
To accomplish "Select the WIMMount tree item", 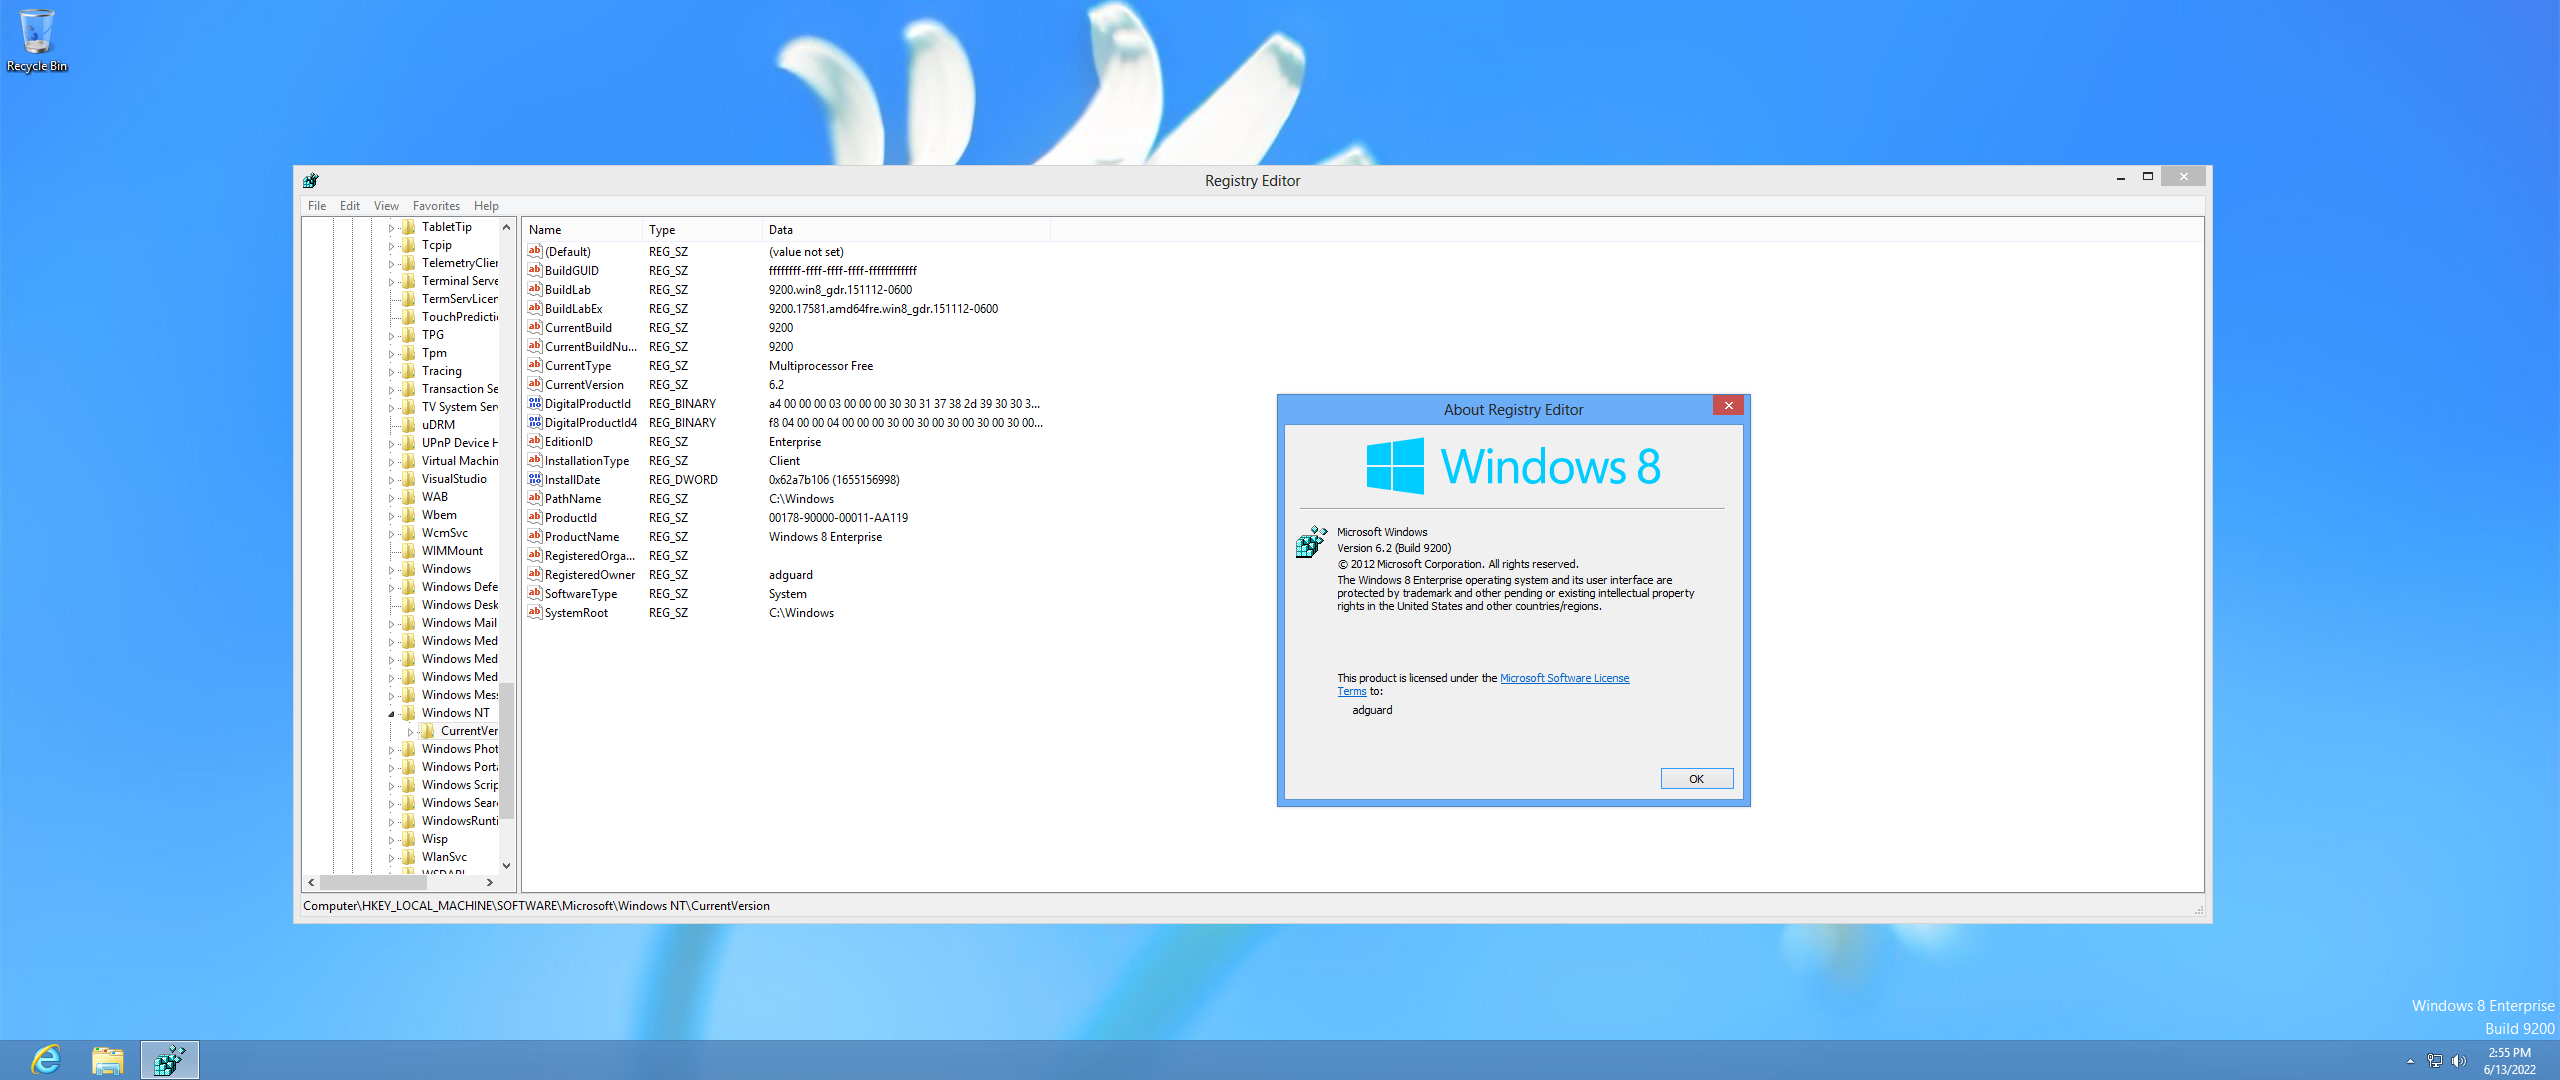I will click(452, 550).
